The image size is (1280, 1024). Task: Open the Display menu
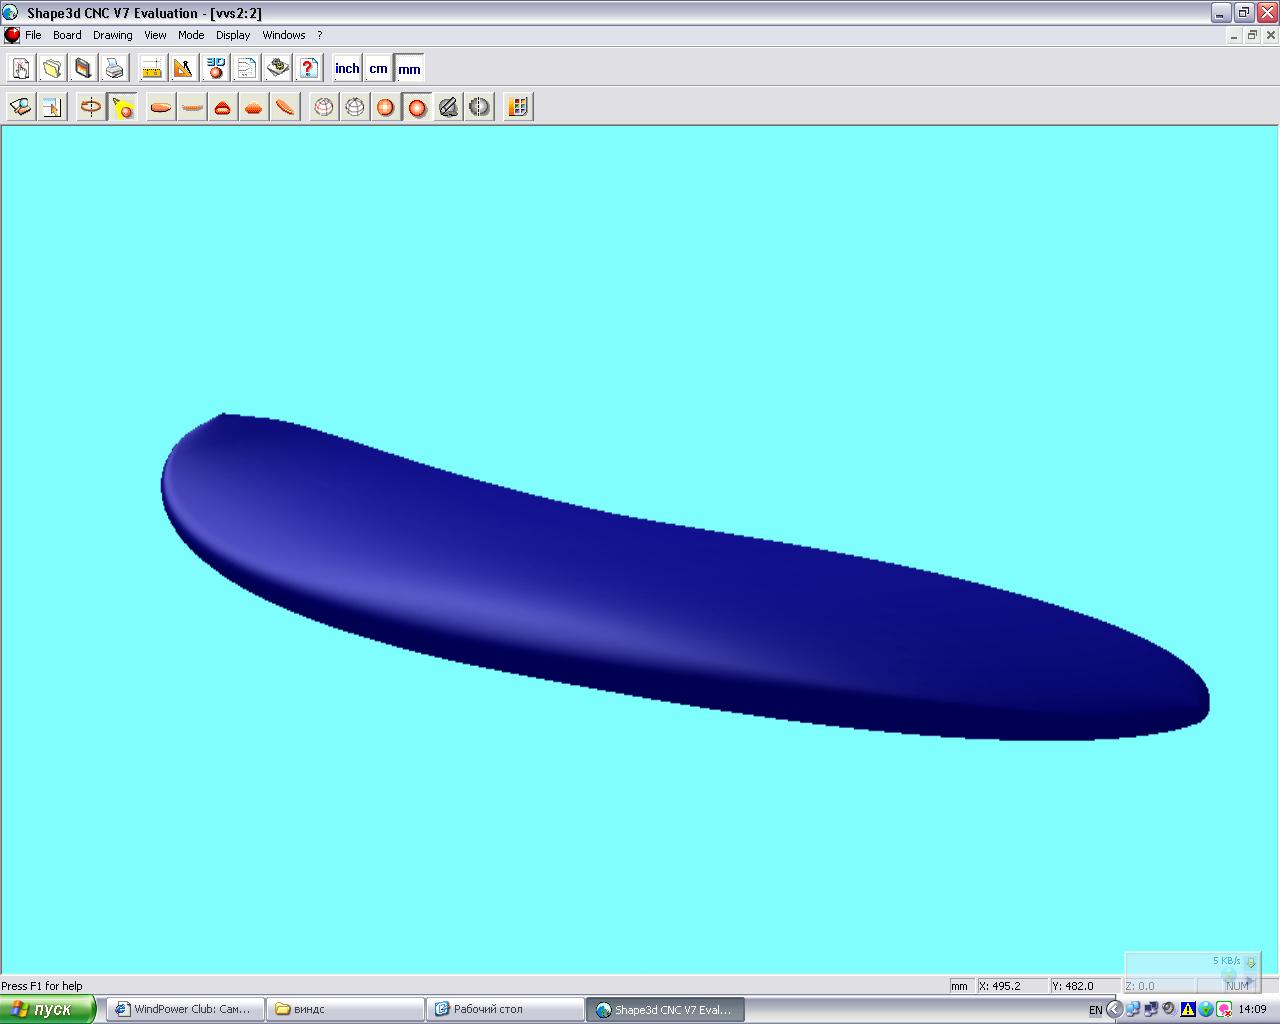(233, 35)
